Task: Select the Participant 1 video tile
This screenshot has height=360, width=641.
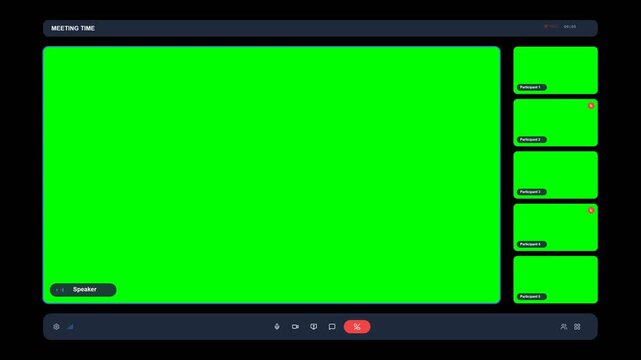Action: pos(556,70)
